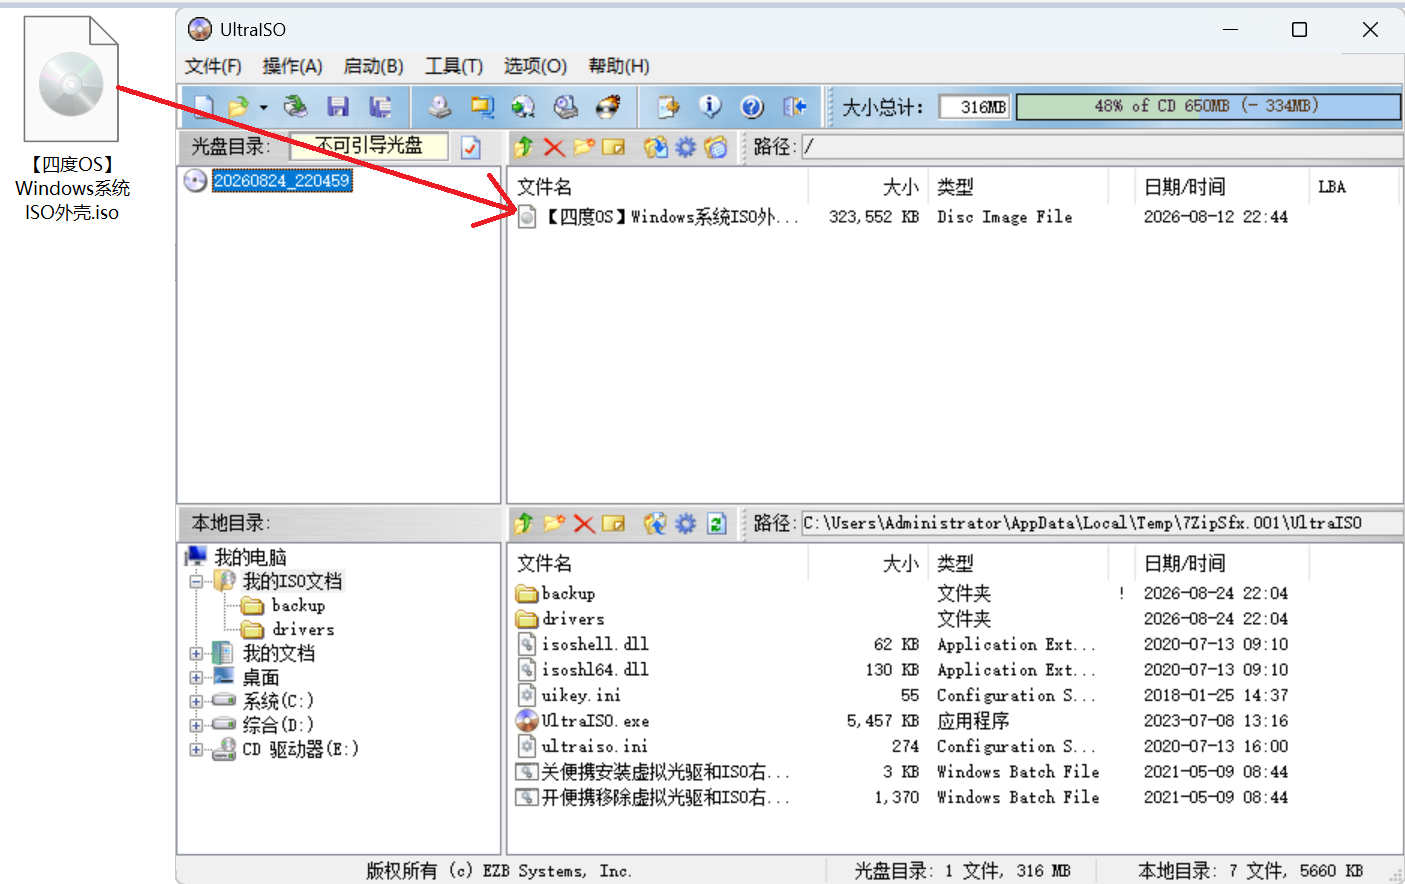Screen dimensions: 1405x884
Task: Select disc label 20260824_220459 in tree
Action: point(281,181)
